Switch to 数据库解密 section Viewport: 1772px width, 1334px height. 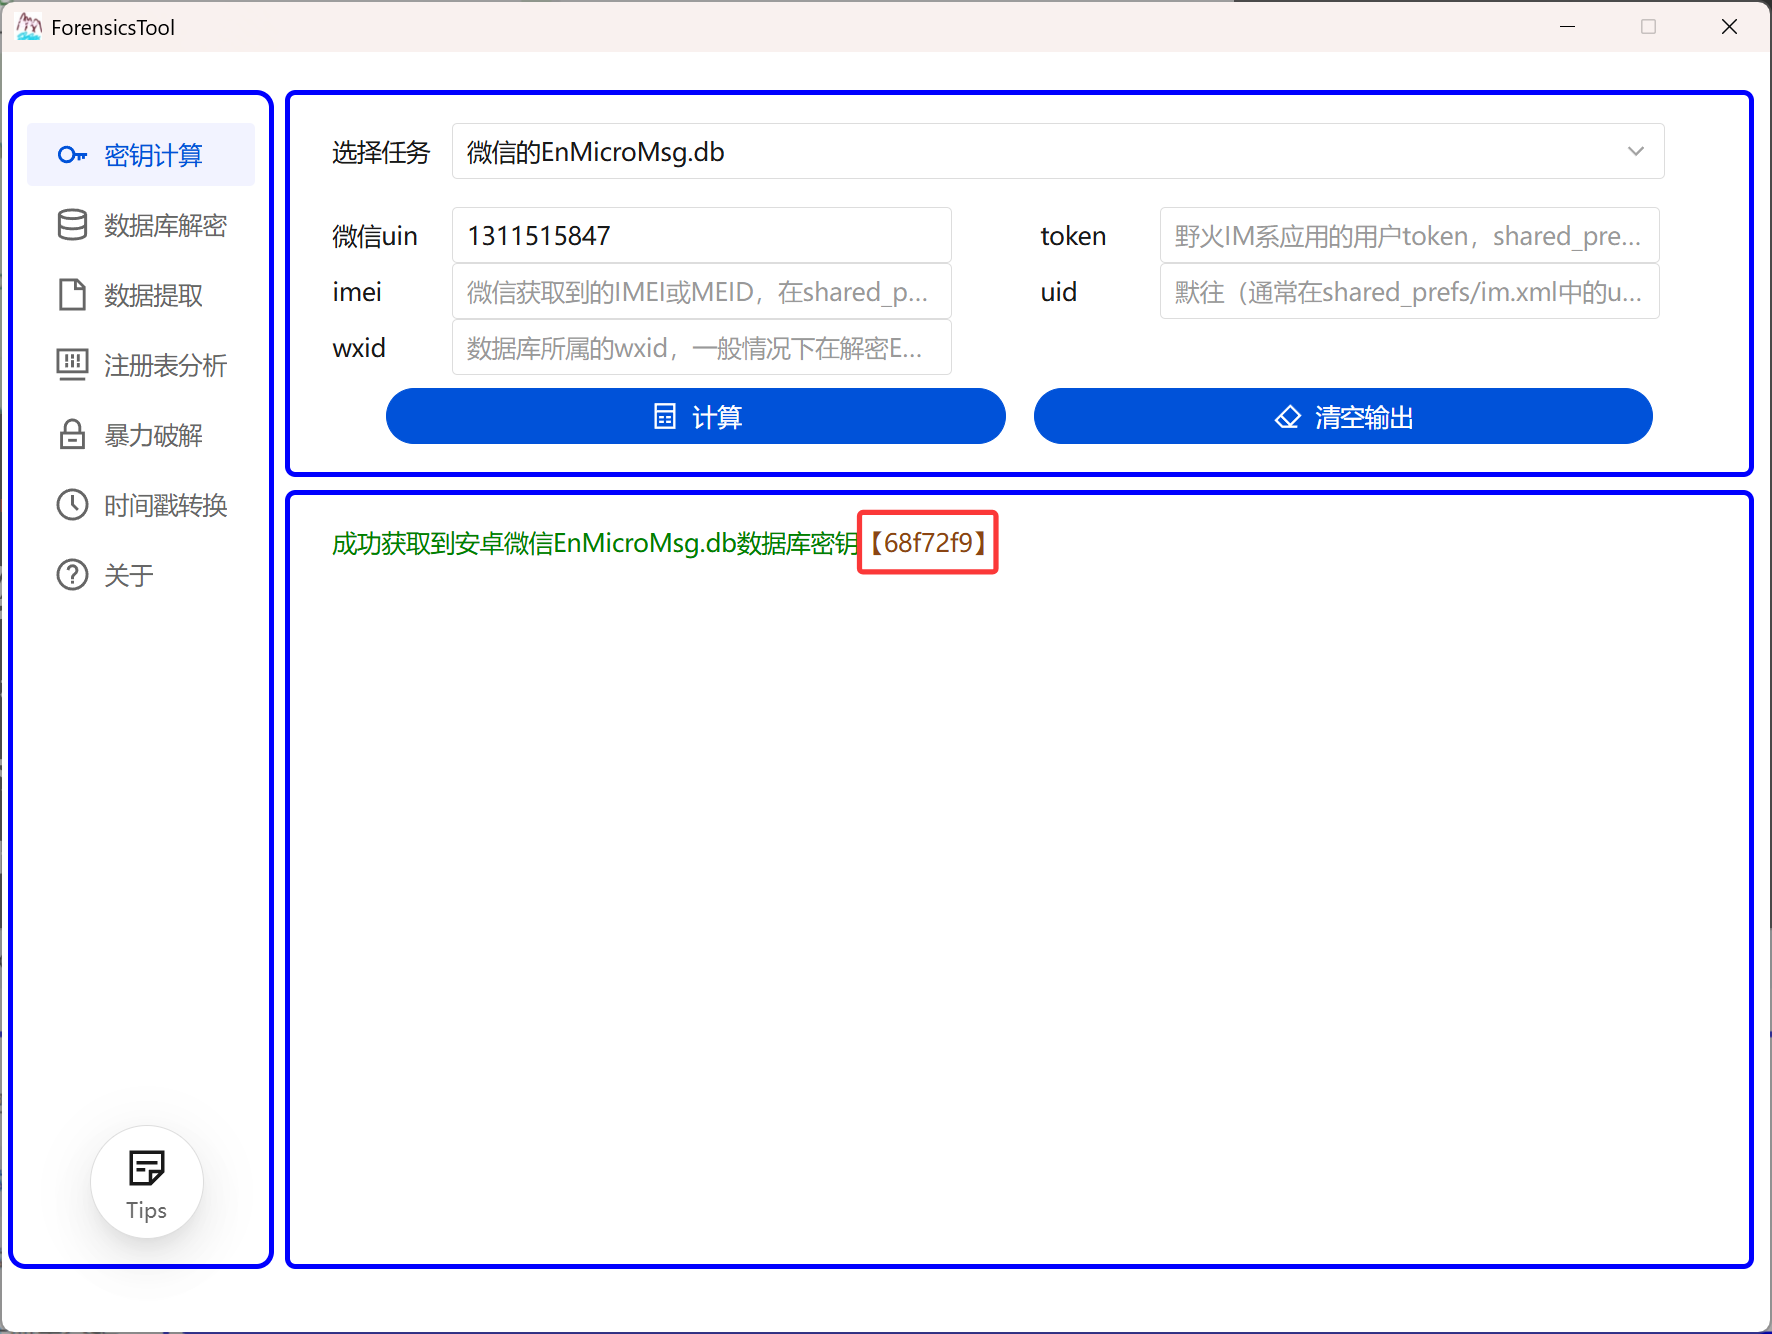pyautogui.click(x=141, y=225)
